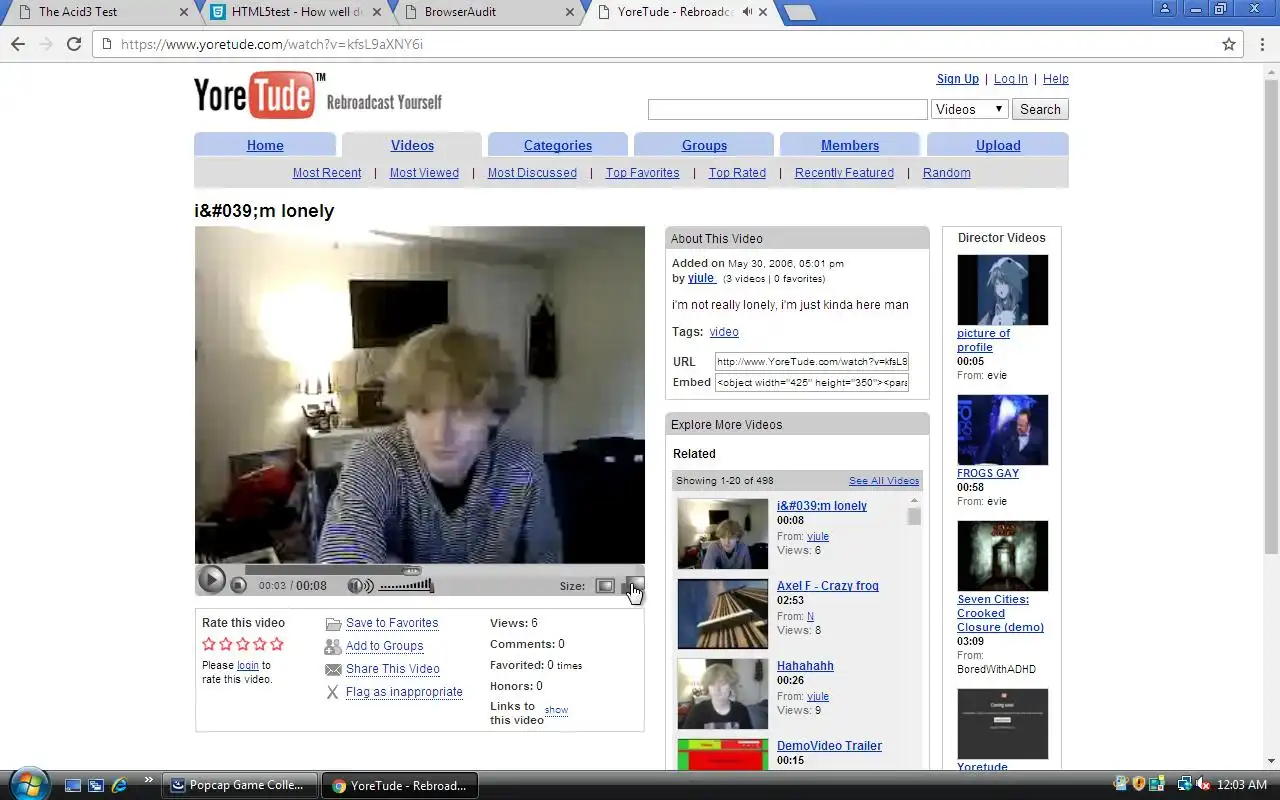Viewport: 1280px width, 800px height.
Task: Go back using the browser back arrow
Action: (18, 44)
